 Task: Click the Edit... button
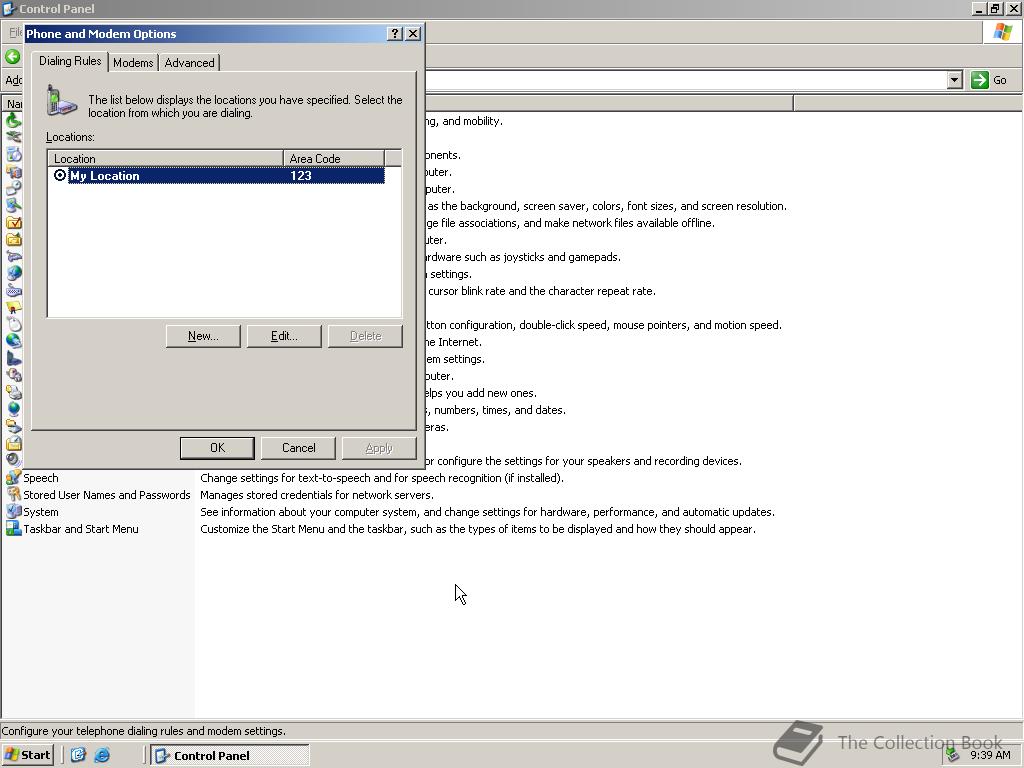284,336
